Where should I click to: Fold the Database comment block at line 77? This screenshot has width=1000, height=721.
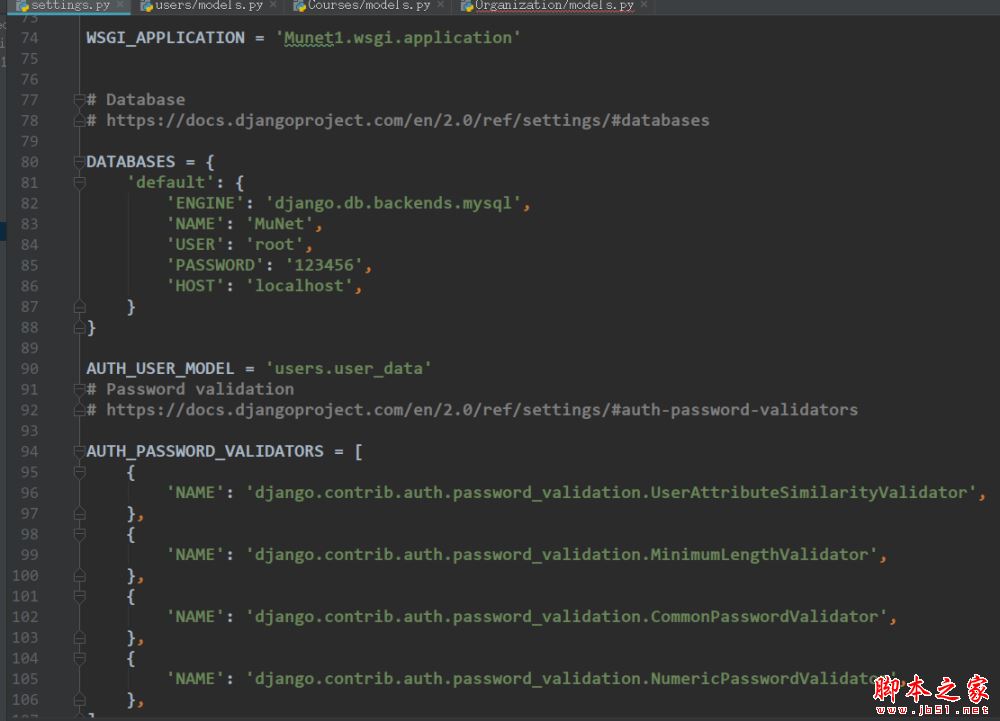point(80,99)
